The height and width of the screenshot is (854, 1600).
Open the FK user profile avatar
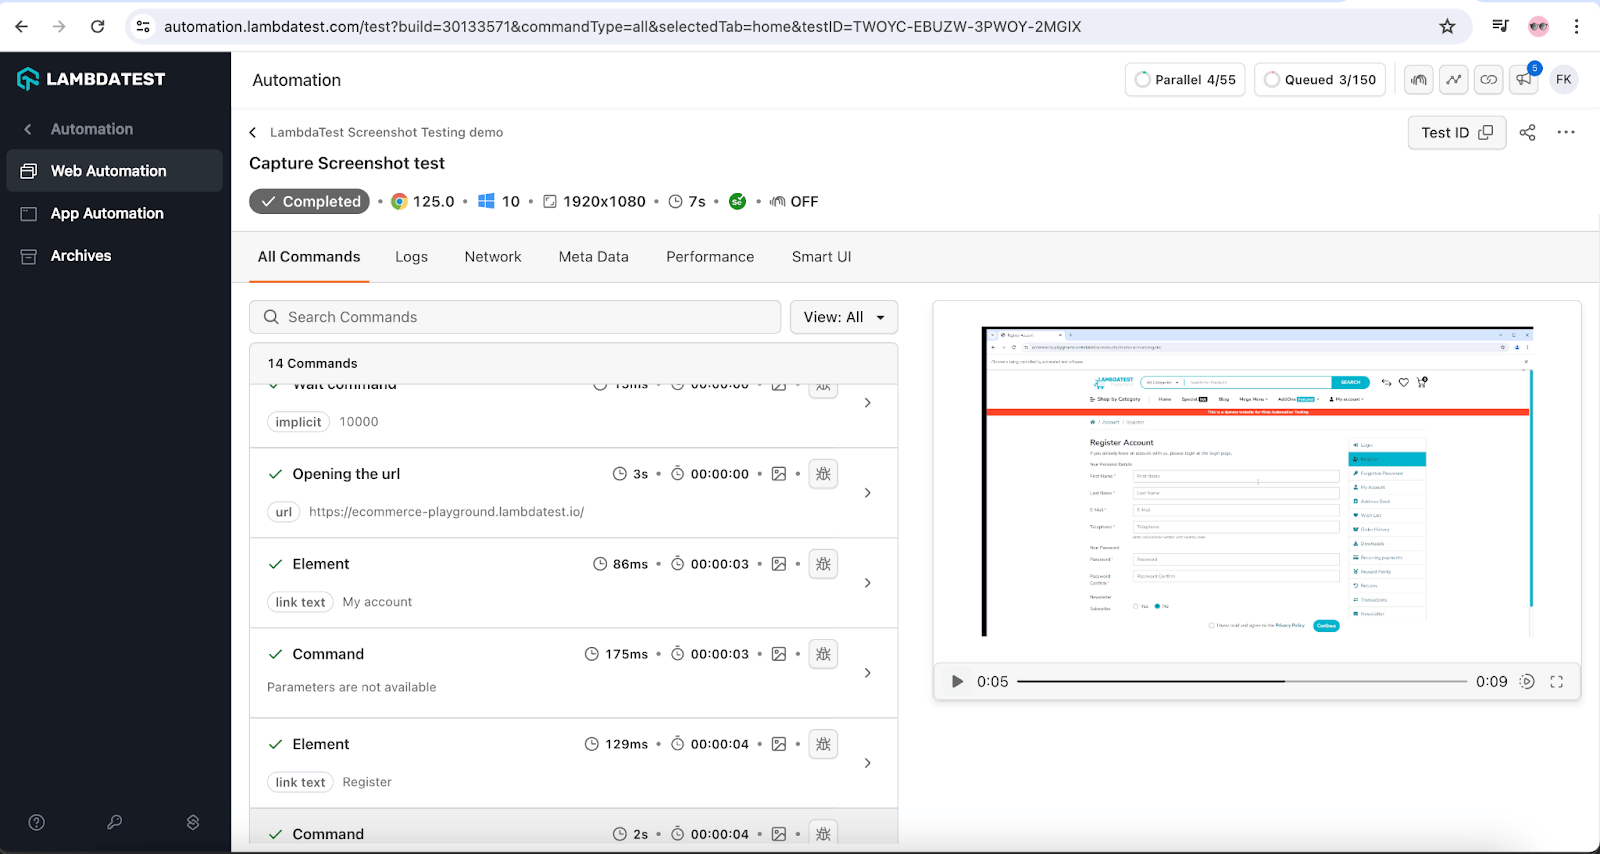[x=1564, y=80]
